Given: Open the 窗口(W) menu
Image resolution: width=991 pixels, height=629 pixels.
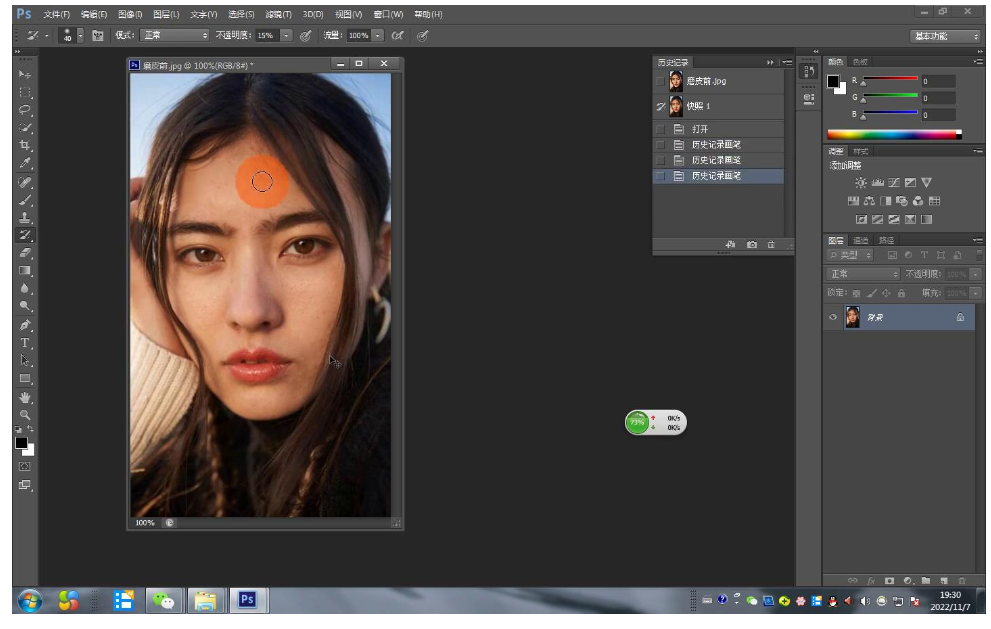Looking at the screenshot, I should click(x=388, y=14).
